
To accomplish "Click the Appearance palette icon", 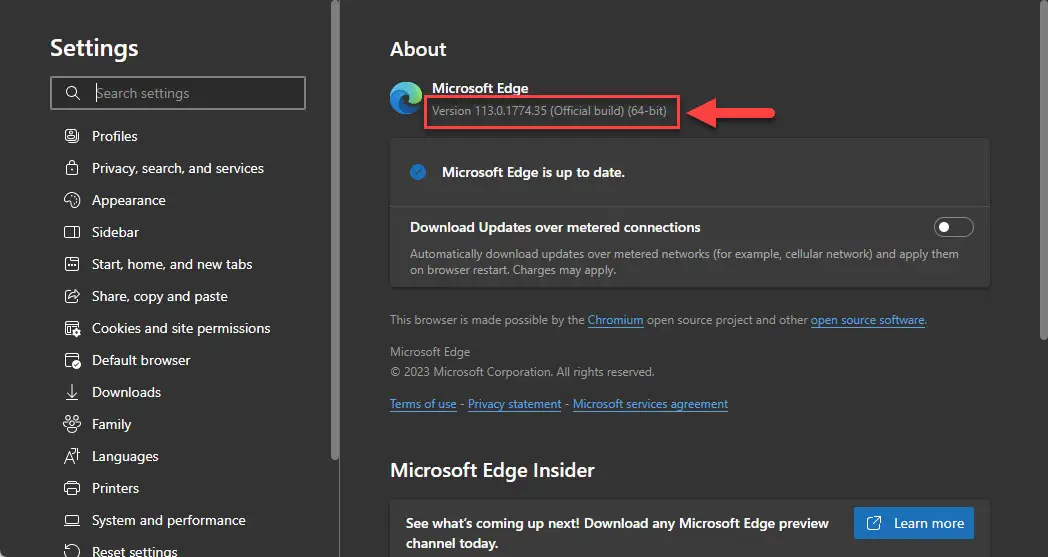I will coord(72,200).
